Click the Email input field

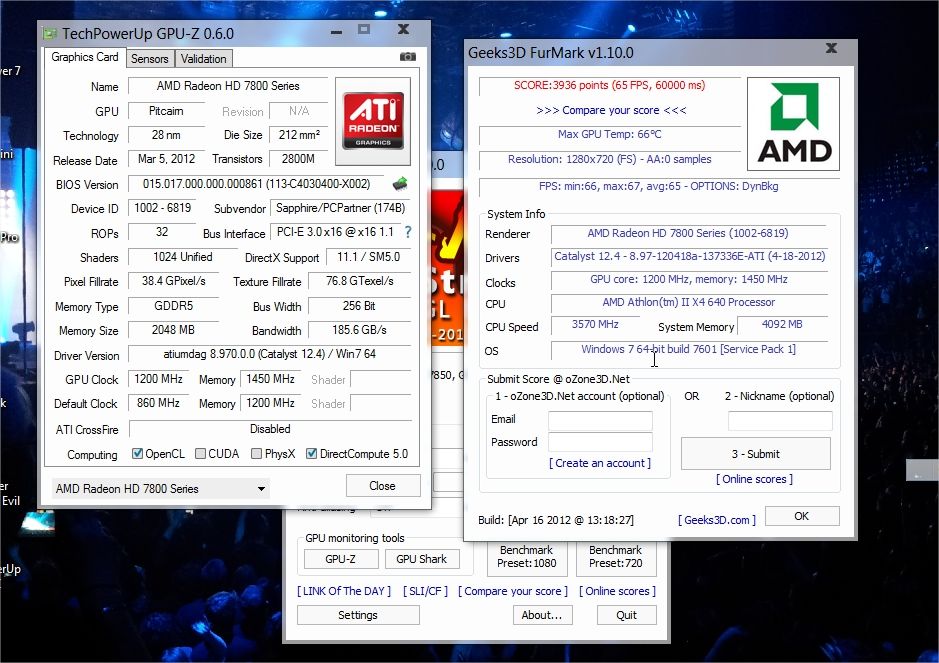[600, 420]
